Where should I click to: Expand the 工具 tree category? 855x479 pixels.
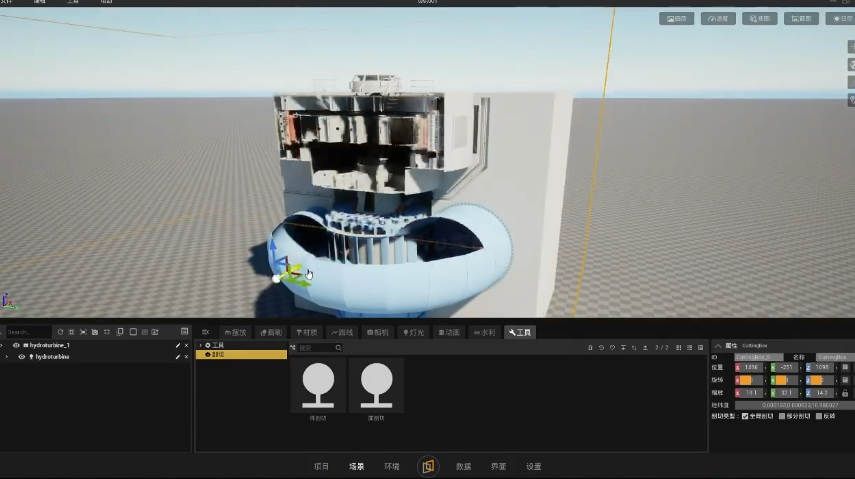tap(200, 345)
